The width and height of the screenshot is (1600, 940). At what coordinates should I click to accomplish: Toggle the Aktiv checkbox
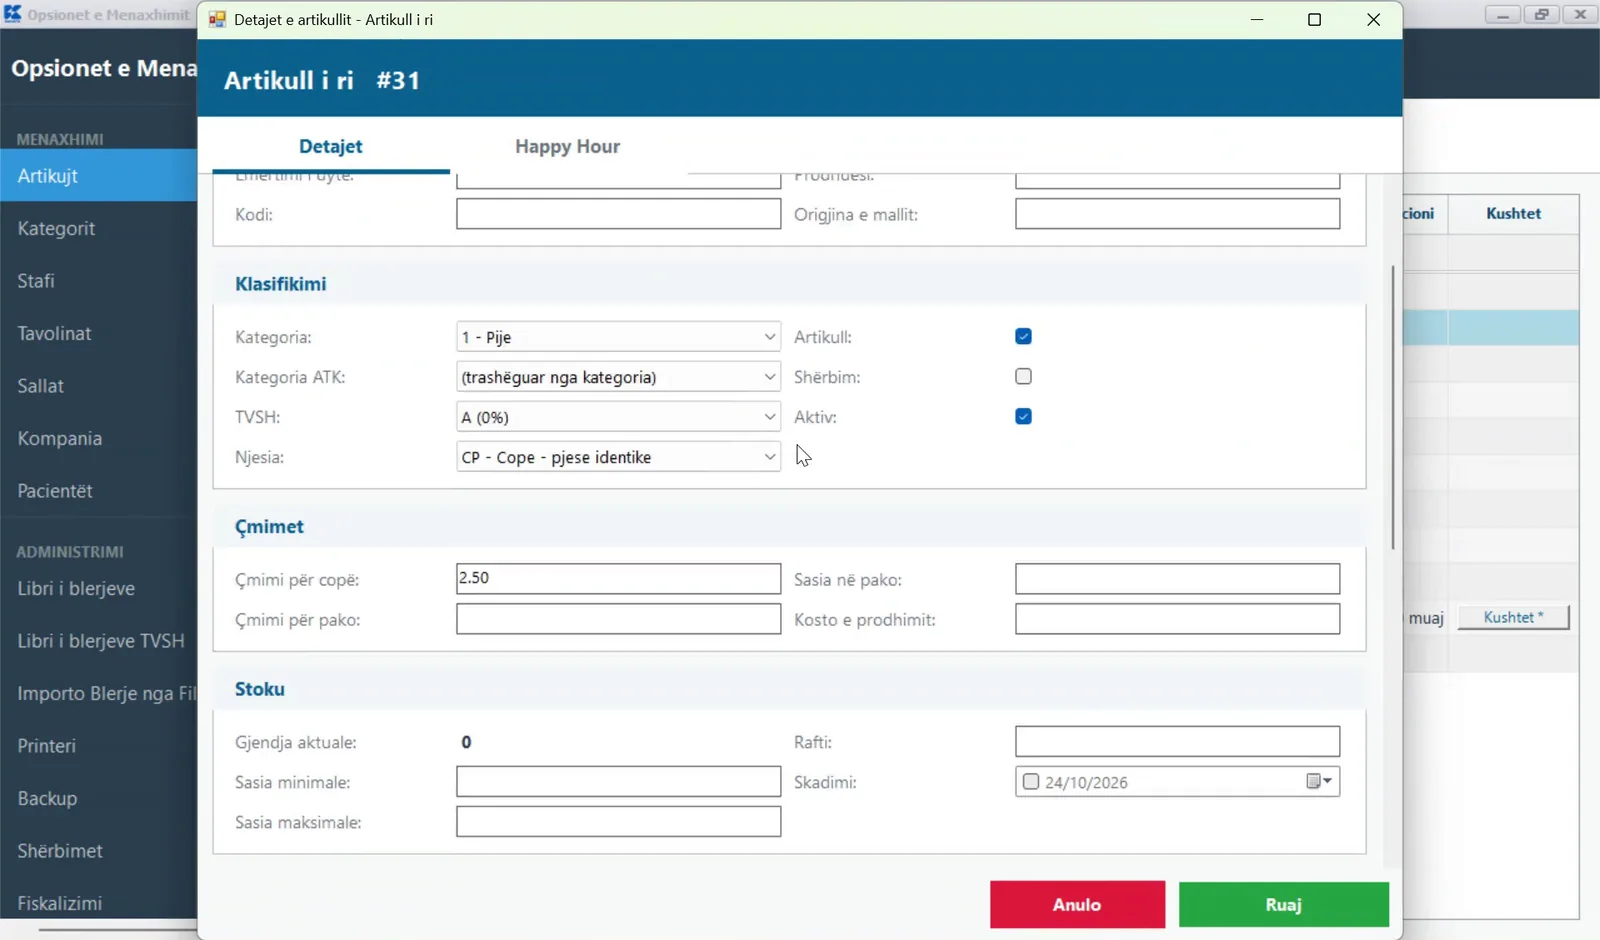click(x=1023, y=417)
